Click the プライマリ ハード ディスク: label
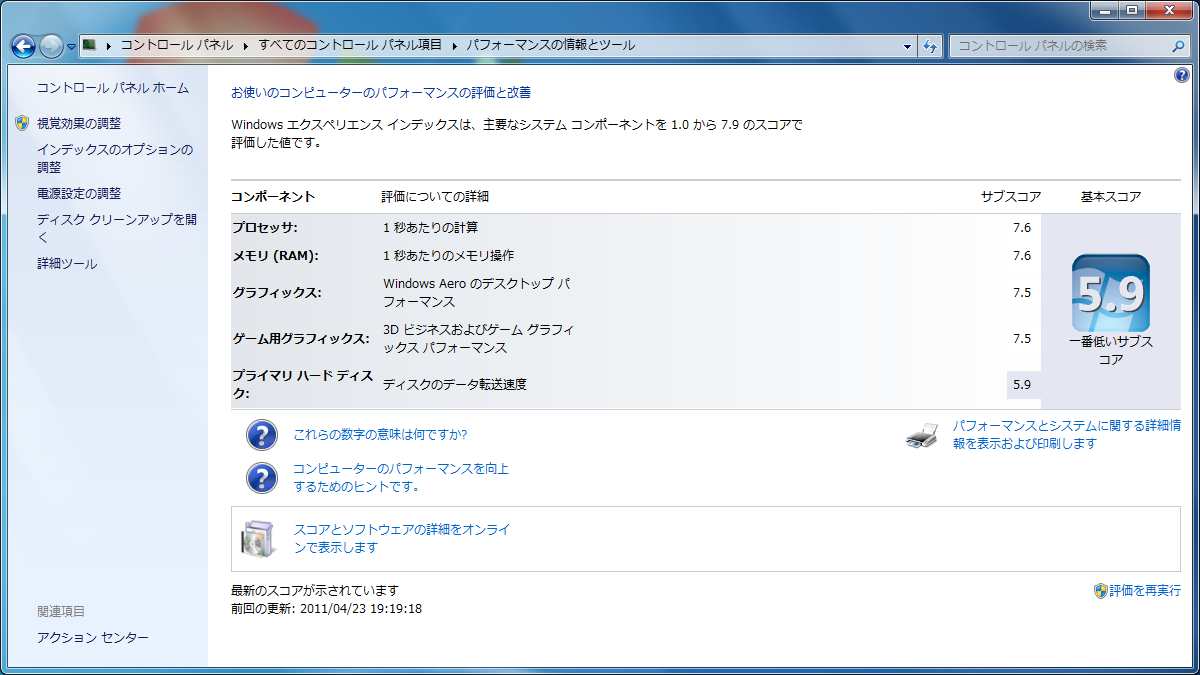This screenshot has width=1200, height=675. [x=303, y=385]
